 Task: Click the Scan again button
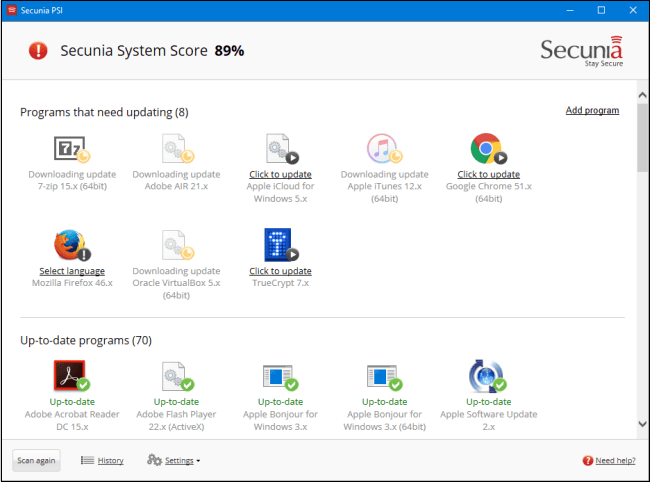point(36,460)
